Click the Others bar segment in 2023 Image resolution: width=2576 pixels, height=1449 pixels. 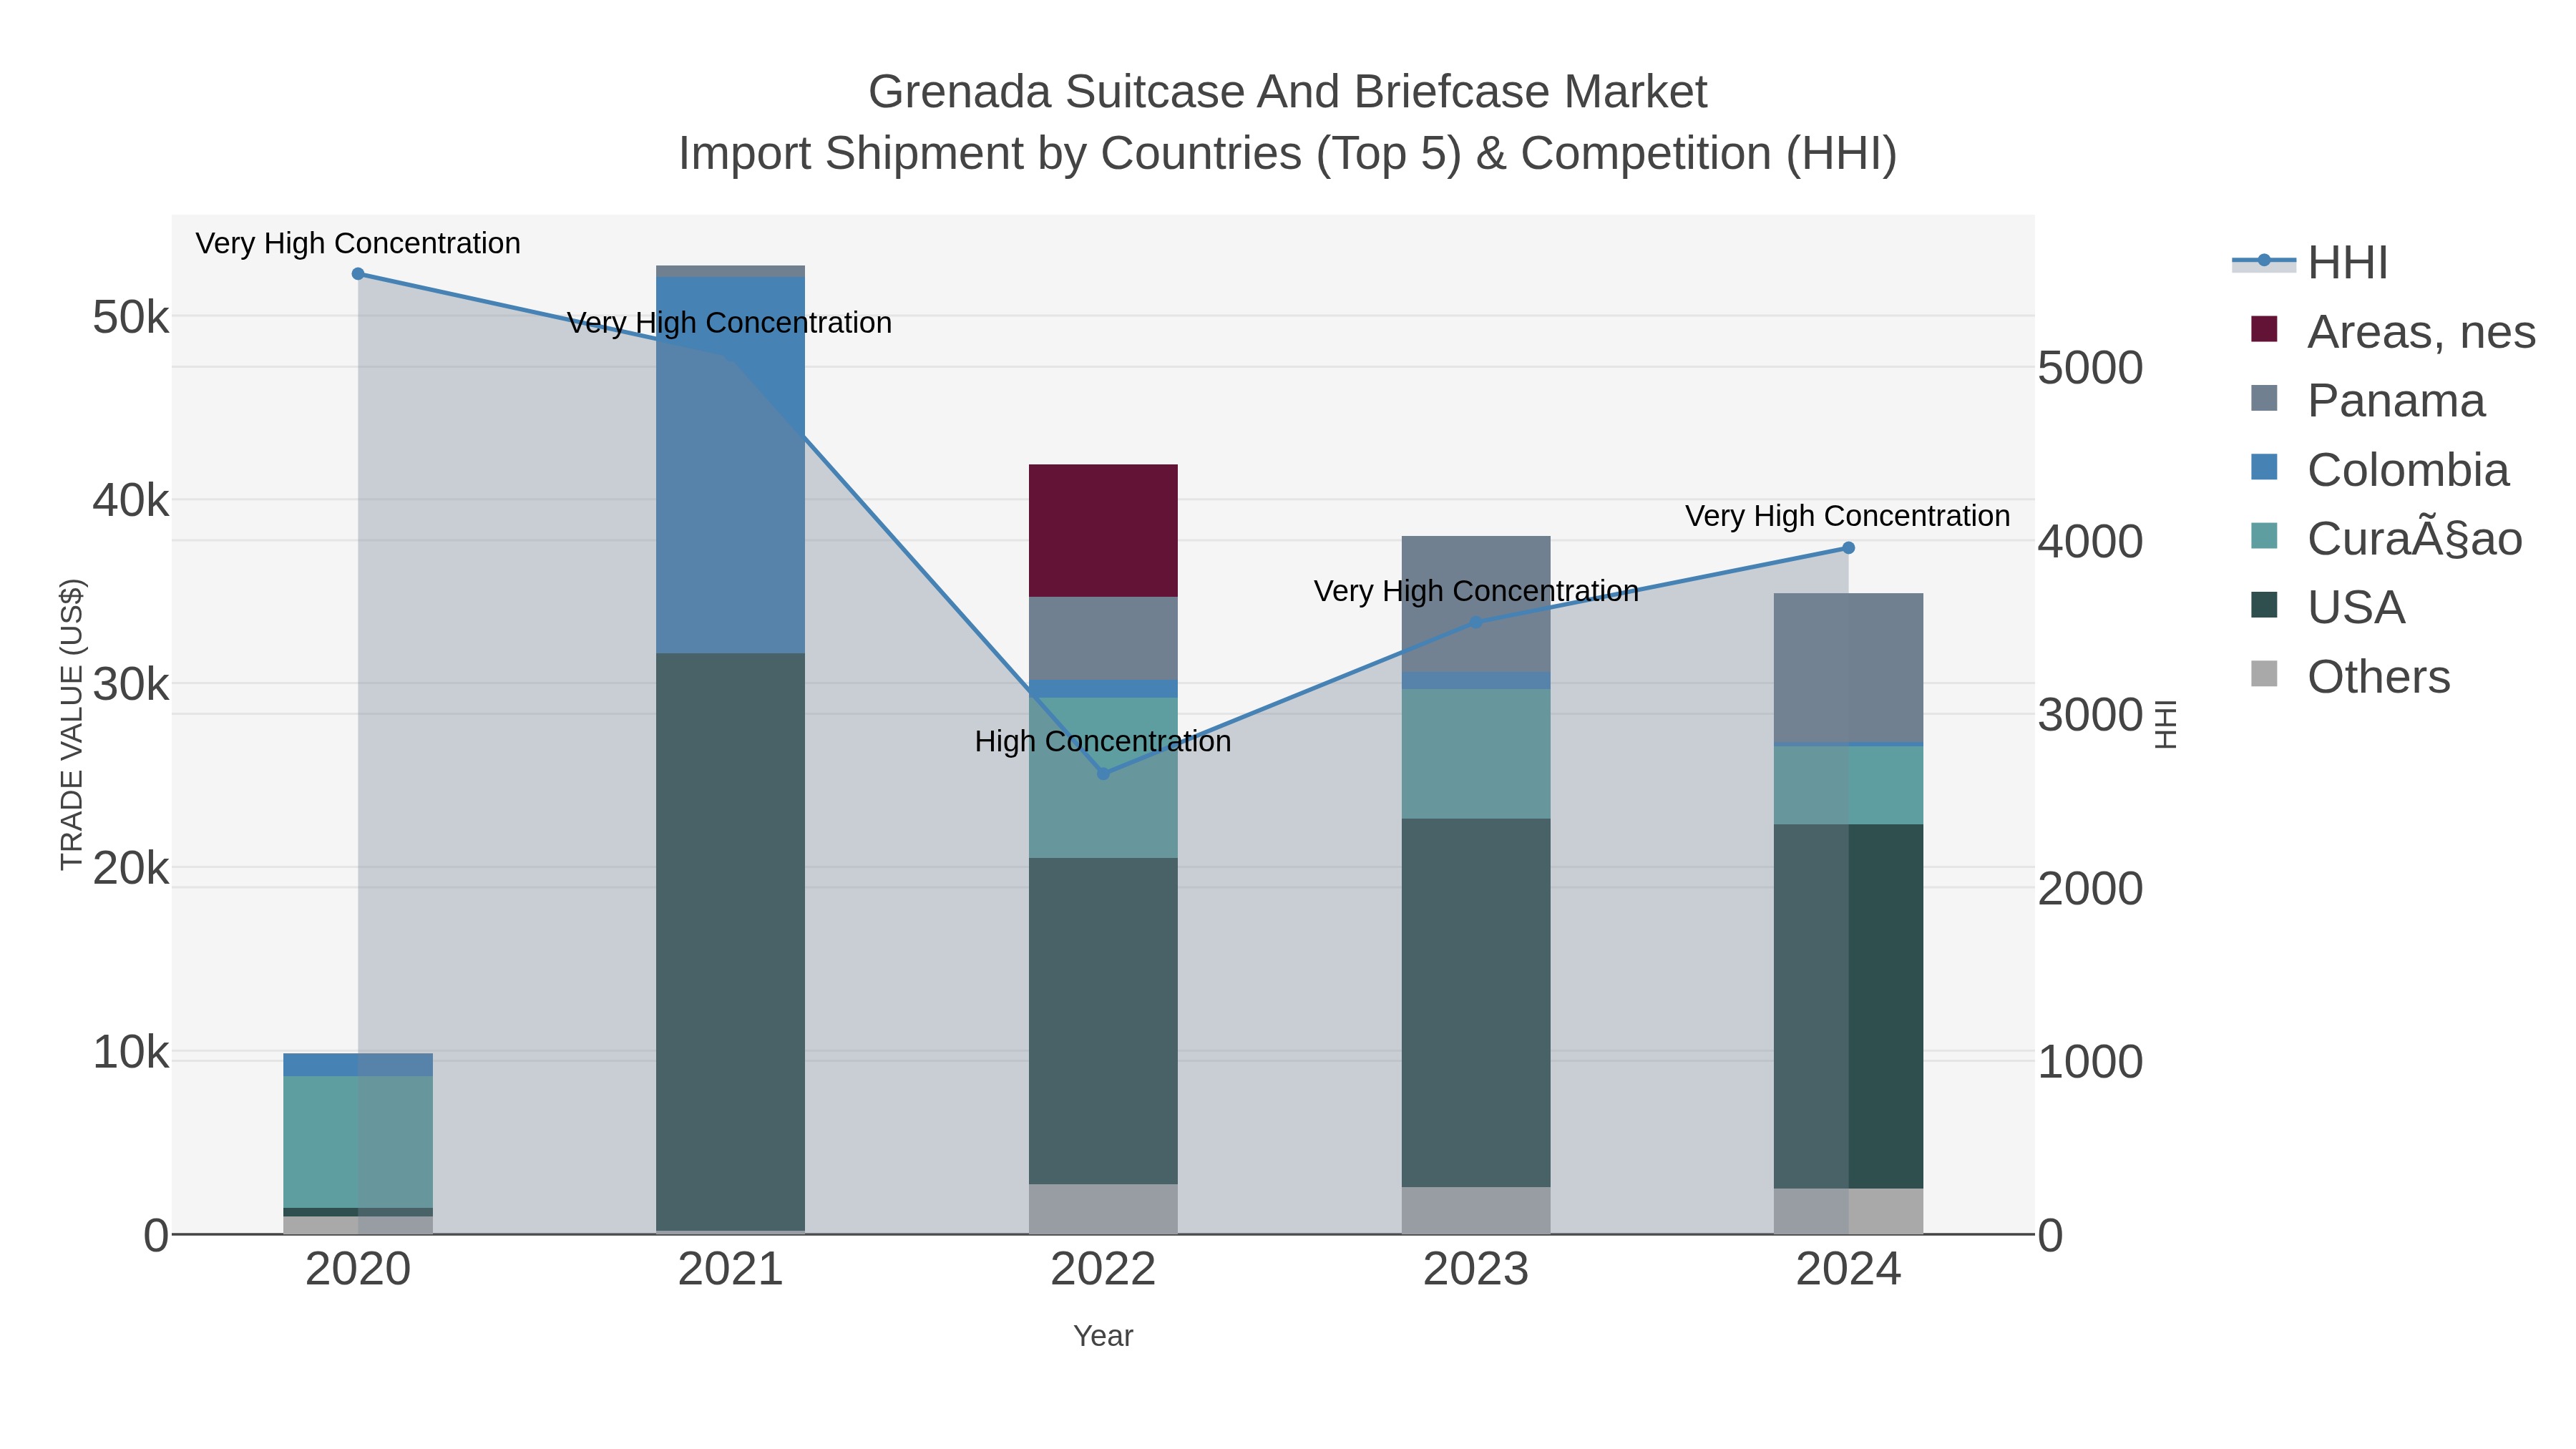tap(1476, 1211)
